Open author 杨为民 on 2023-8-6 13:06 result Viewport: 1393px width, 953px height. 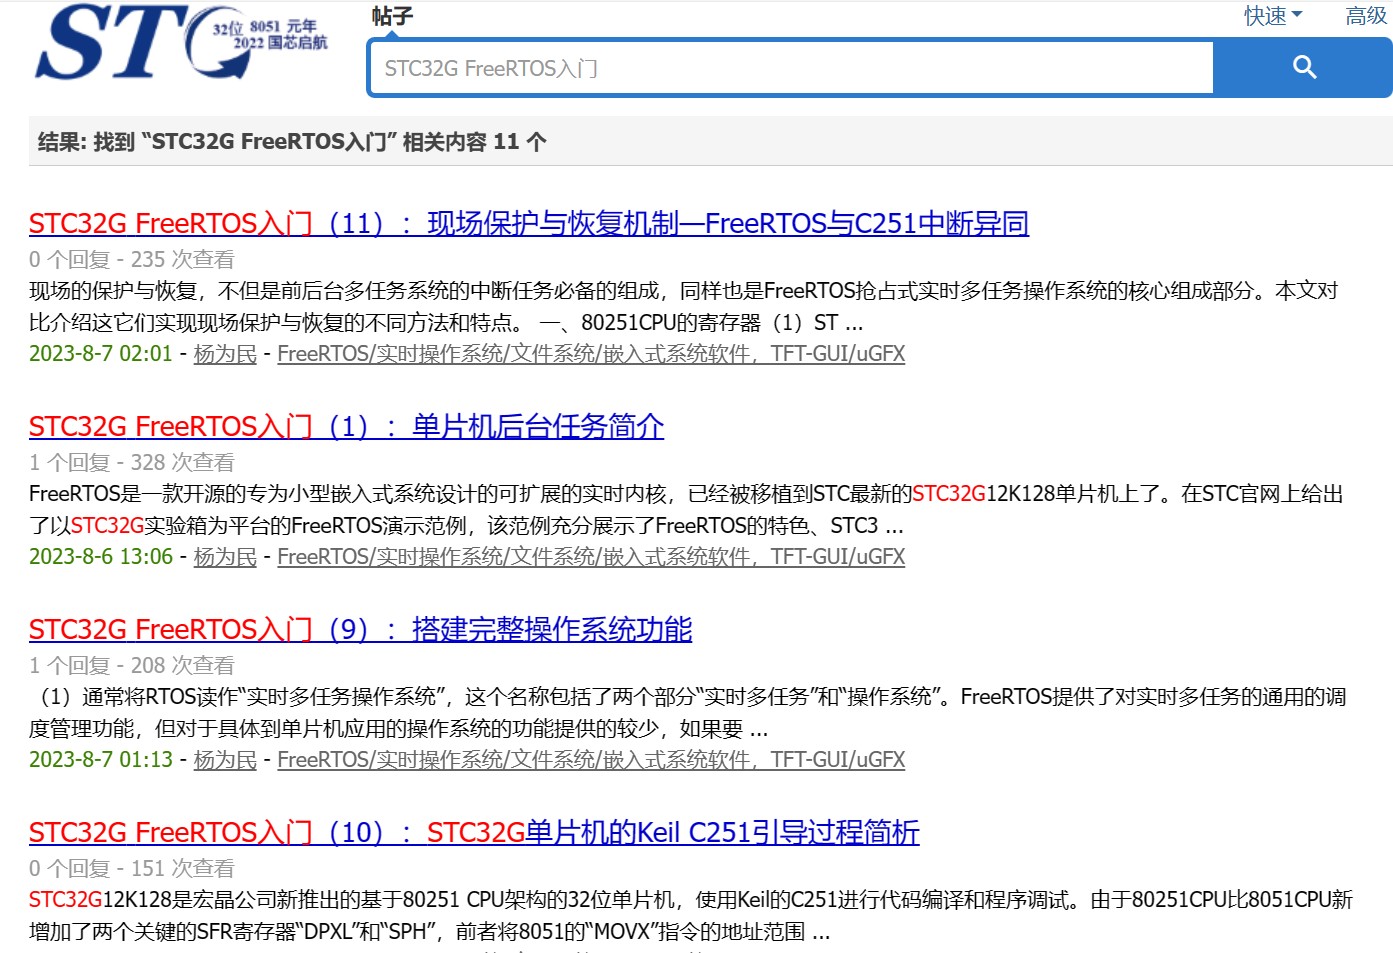[x=225, y=557]
